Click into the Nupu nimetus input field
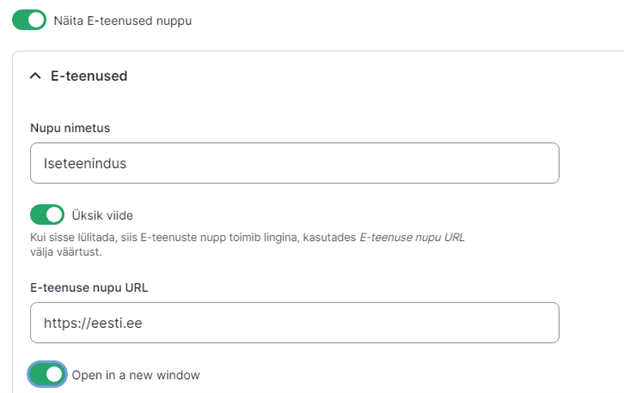 tap(294, 163)
